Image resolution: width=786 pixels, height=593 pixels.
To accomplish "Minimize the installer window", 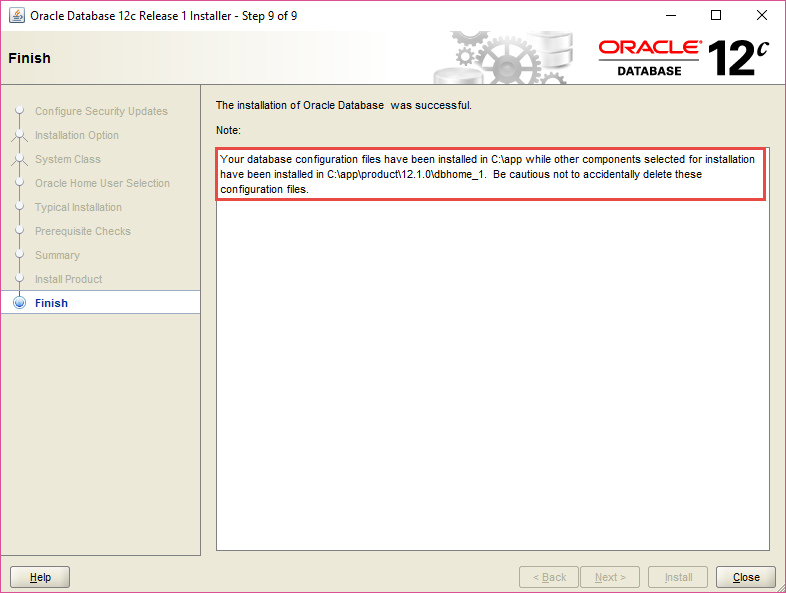I will click(671, 16).
